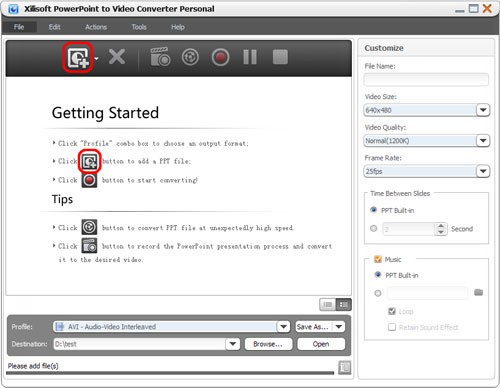Click the 25fps frame rate value
500x388 pixels.
[374, 171]
